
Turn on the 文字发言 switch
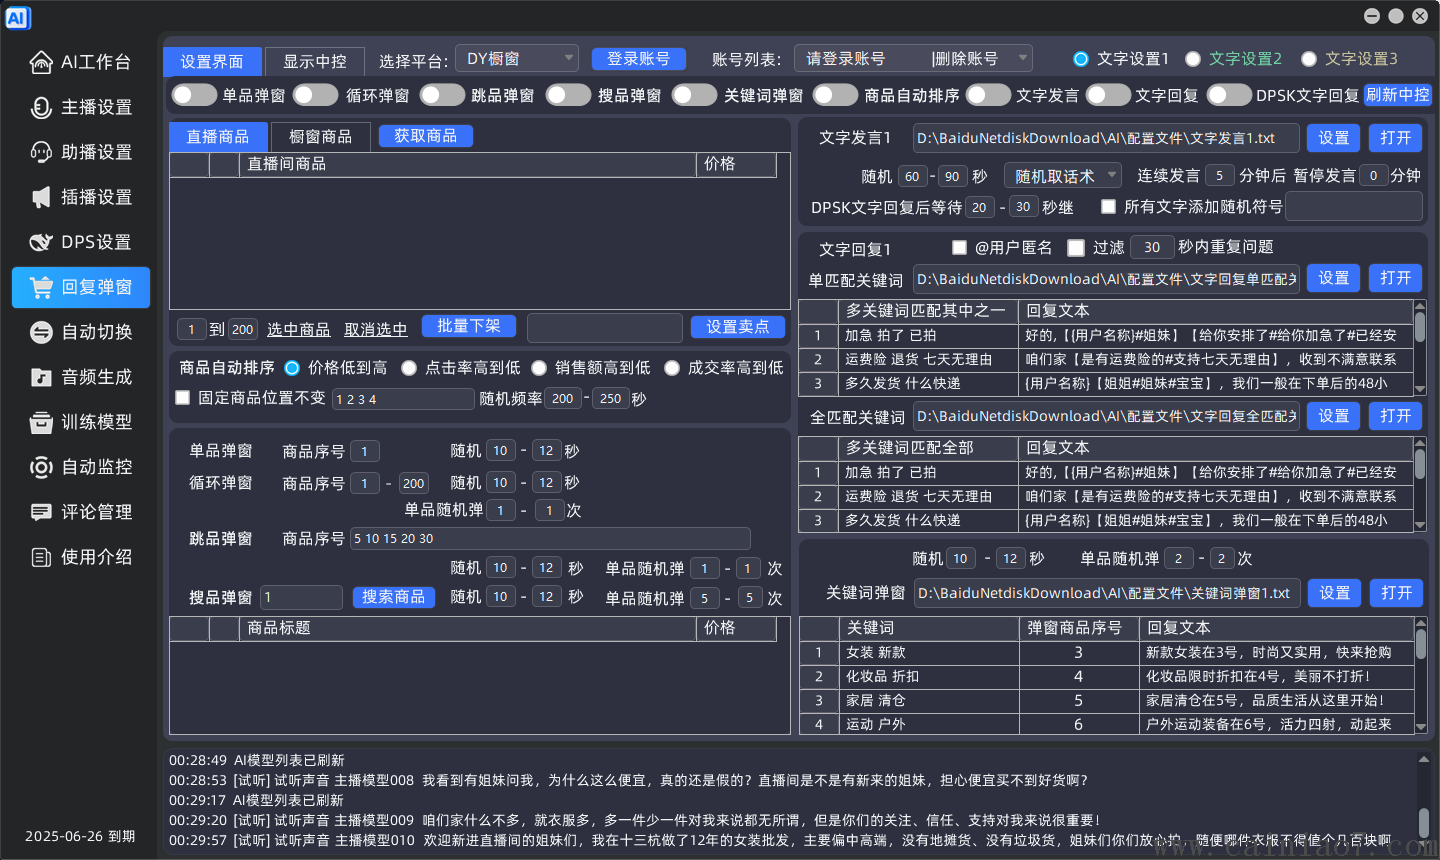pyautogui.click(x=990, y=94)
